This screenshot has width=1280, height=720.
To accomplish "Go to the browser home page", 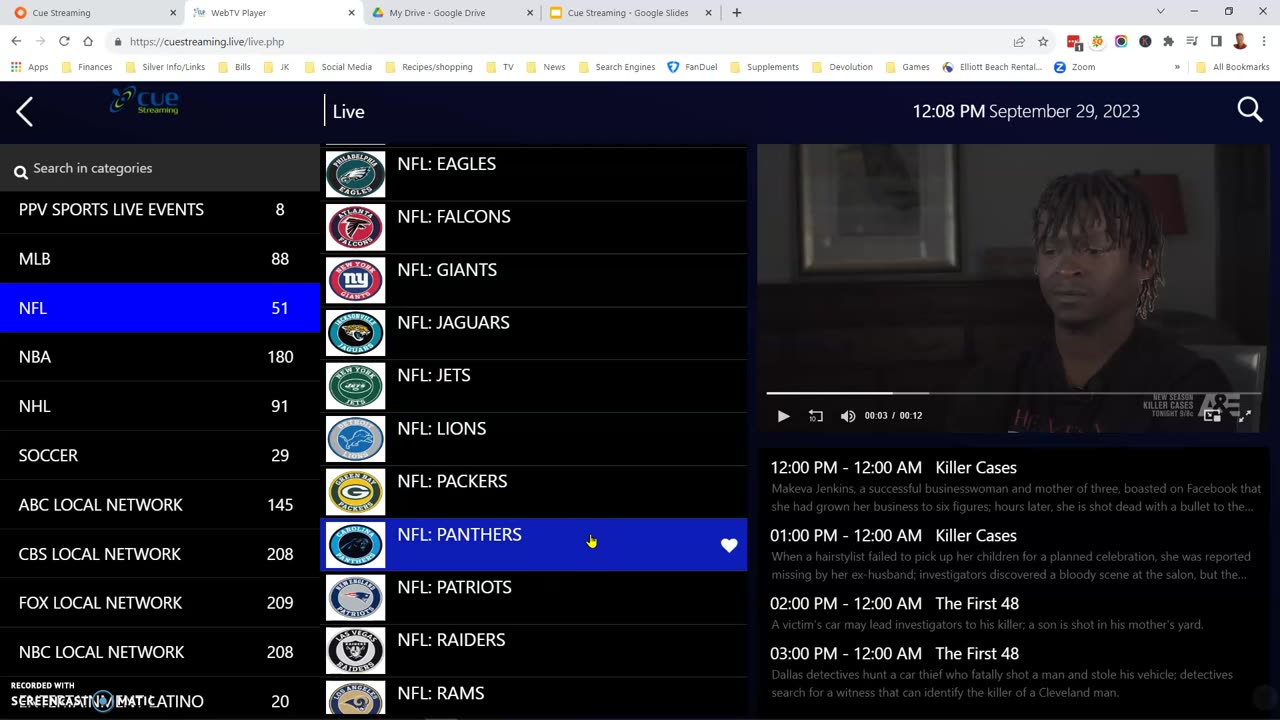I will click(x=88, y=41).
